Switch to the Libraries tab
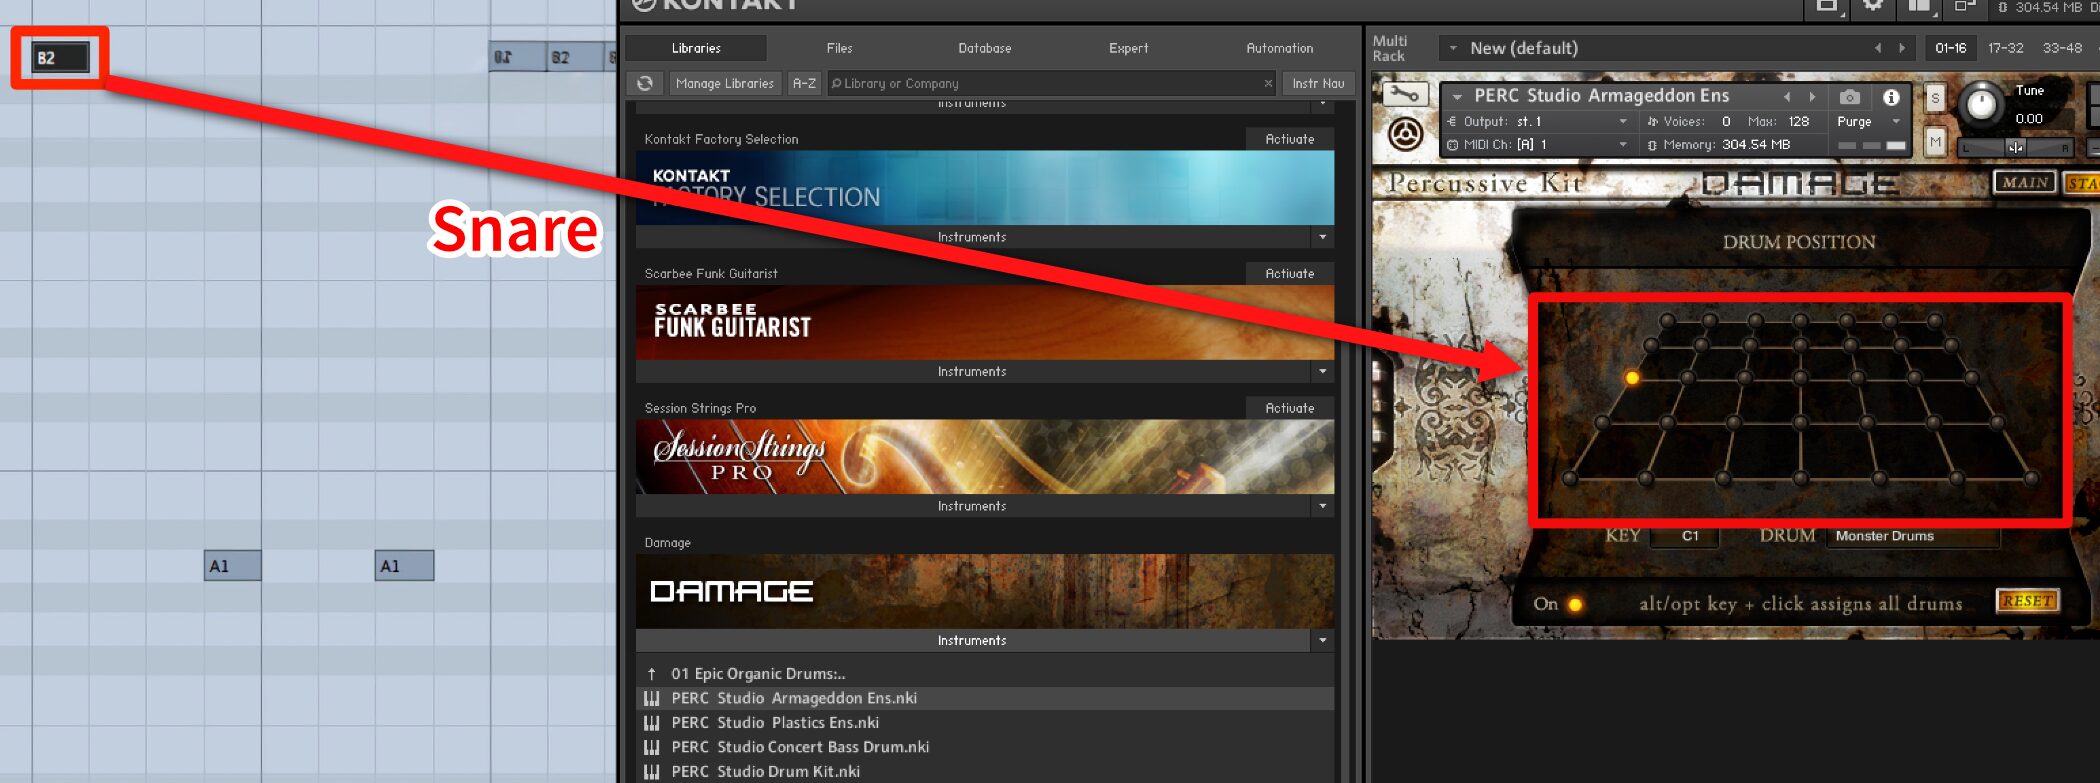Viewport: 2100px width, 783px height. pyautogui.click(x=696, y=48)
